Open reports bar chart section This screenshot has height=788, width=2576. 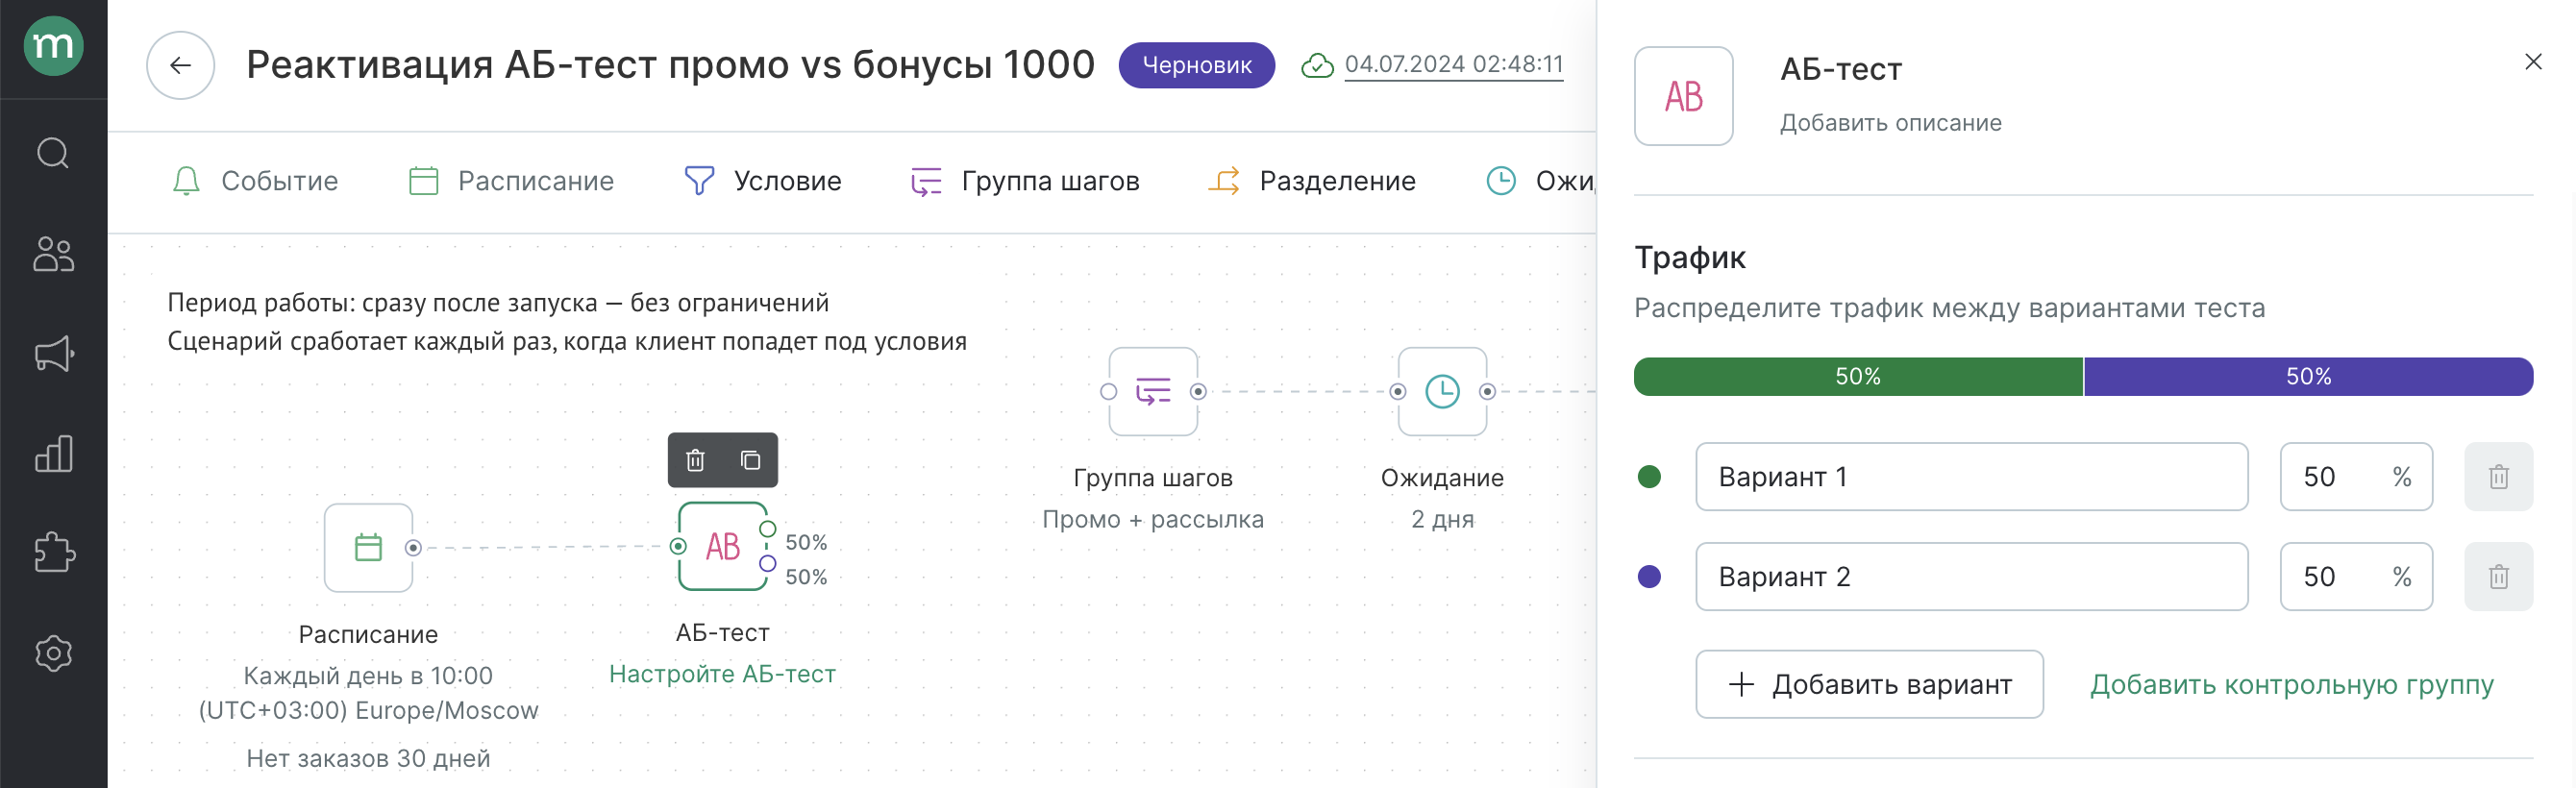pyautogui.click(x=53, y=453)
